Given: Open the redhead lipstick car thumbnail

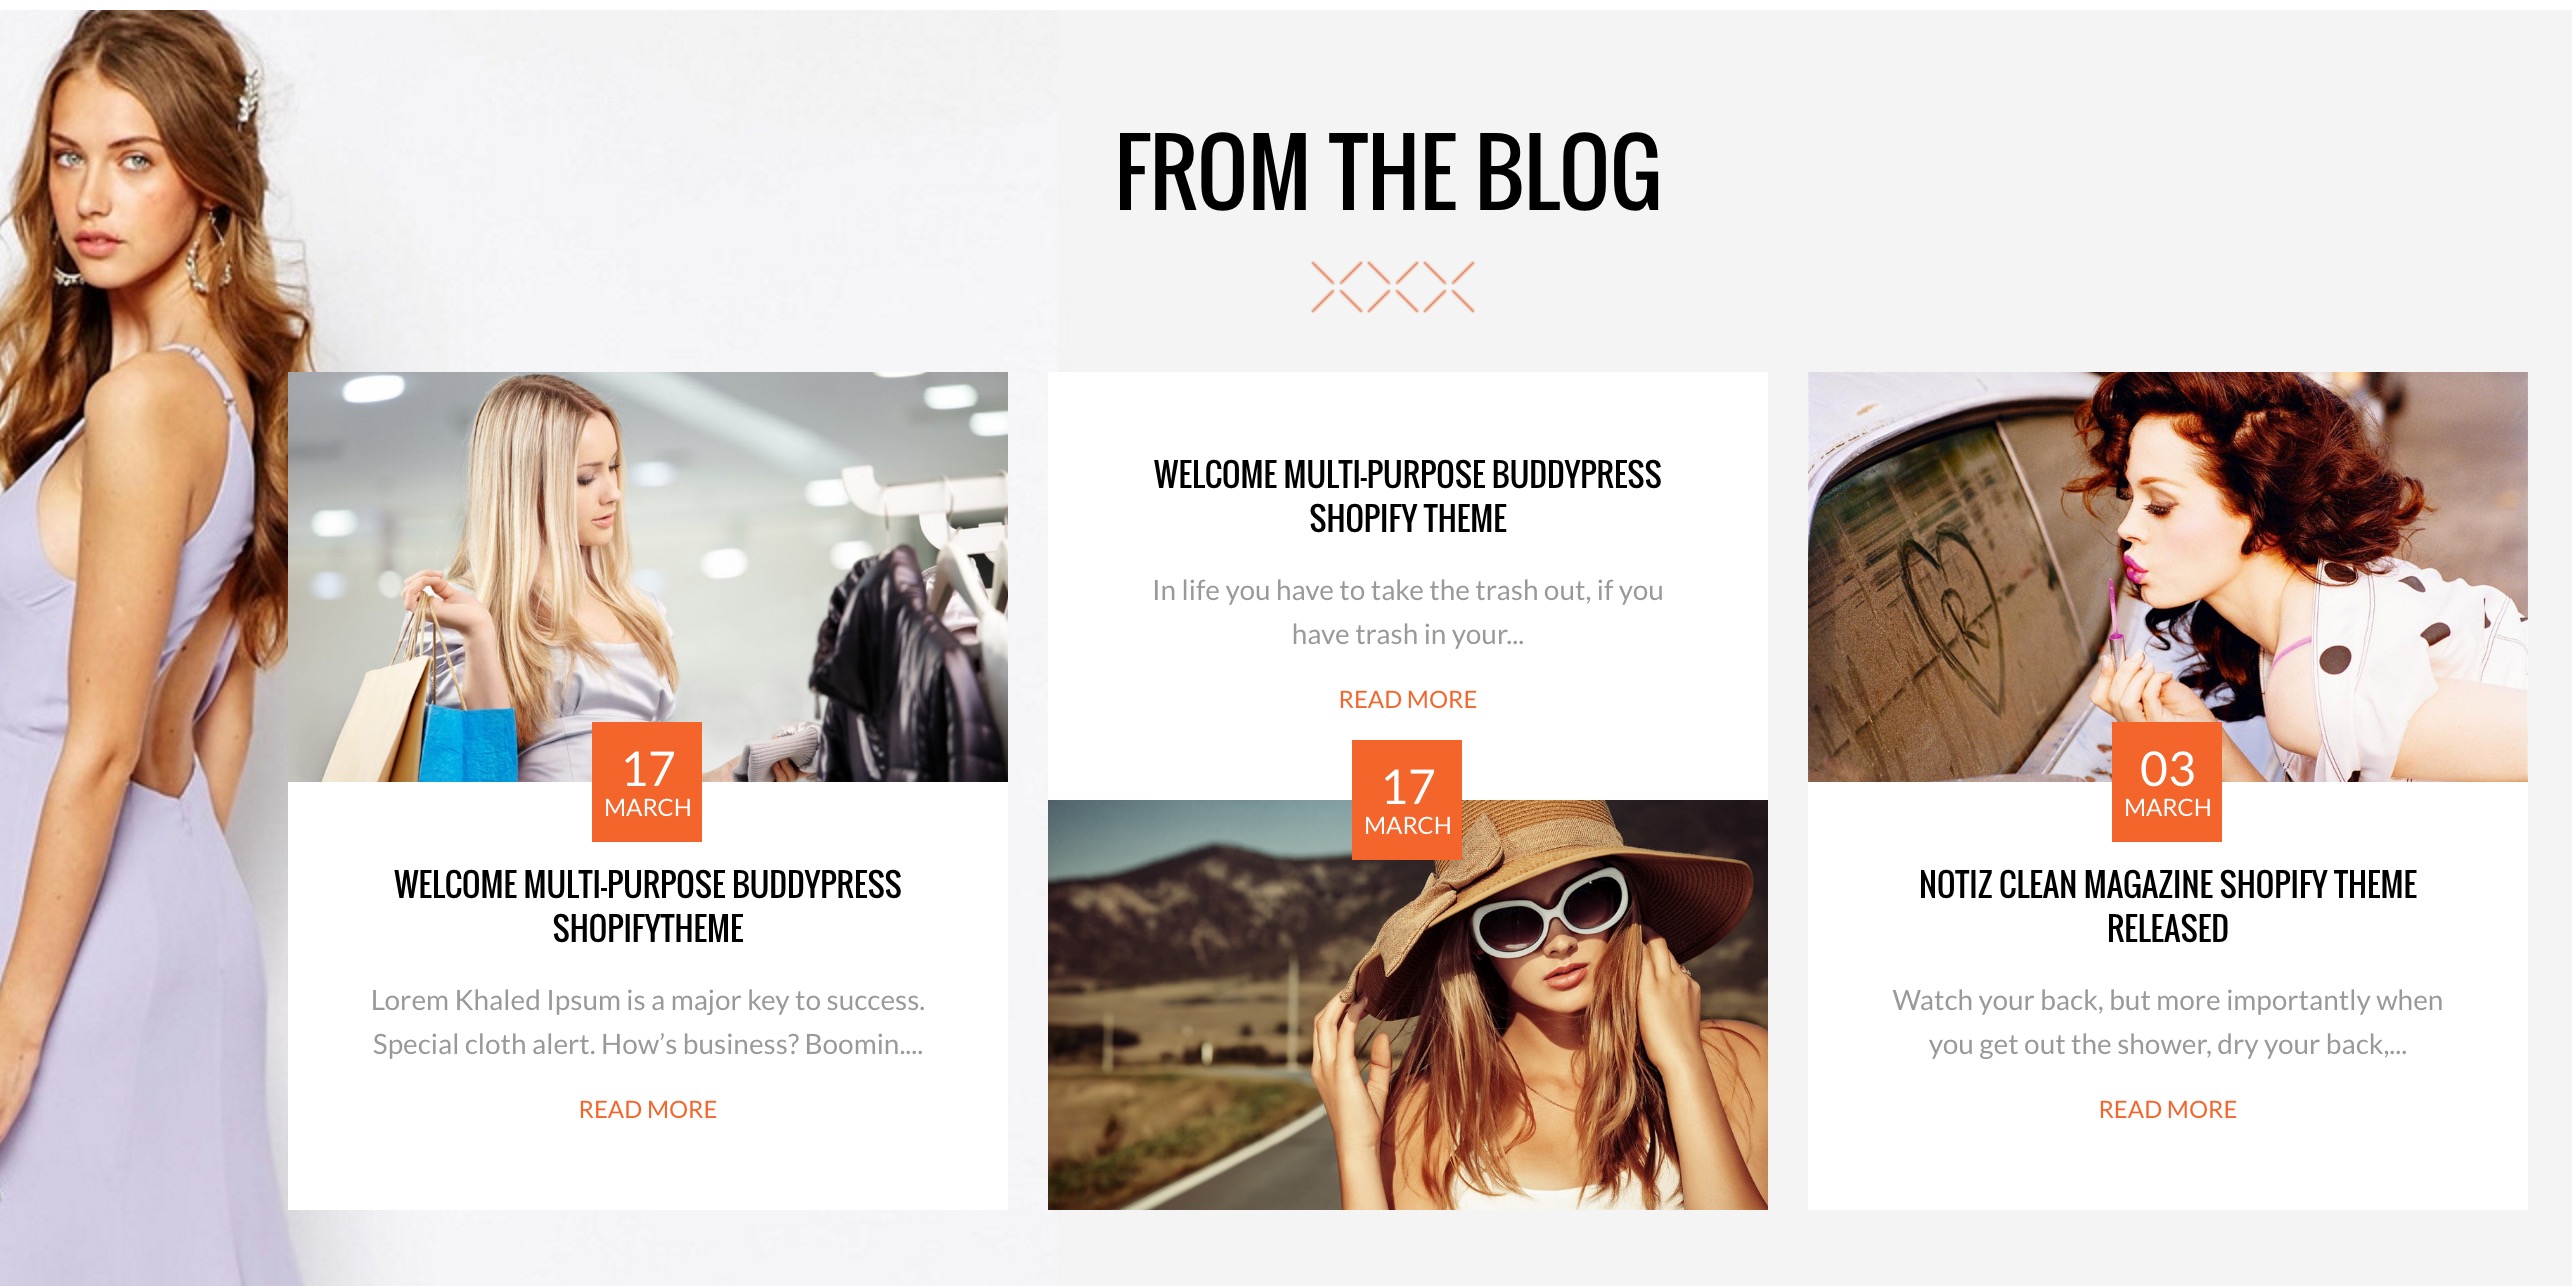Looking at the screenshot, I should click(x=2168, y=577).
